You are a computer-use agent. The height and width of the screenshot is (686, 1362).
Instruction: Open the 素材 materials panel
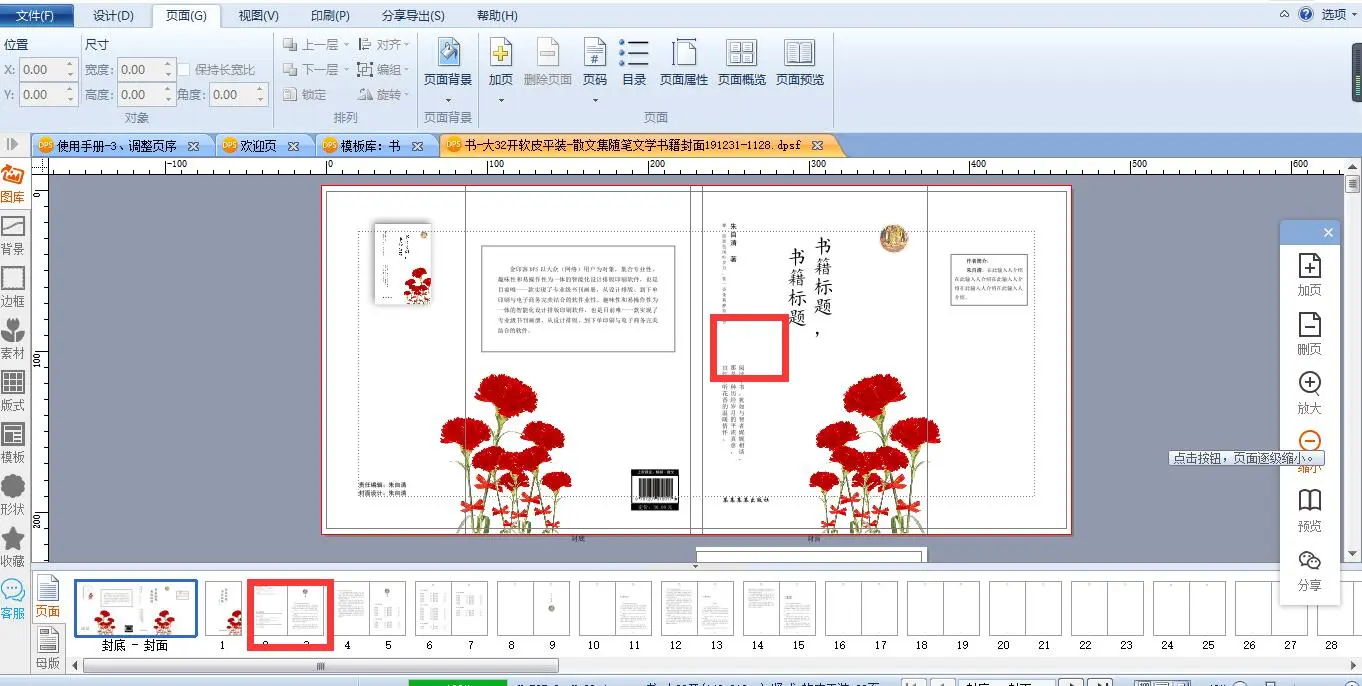13,340
